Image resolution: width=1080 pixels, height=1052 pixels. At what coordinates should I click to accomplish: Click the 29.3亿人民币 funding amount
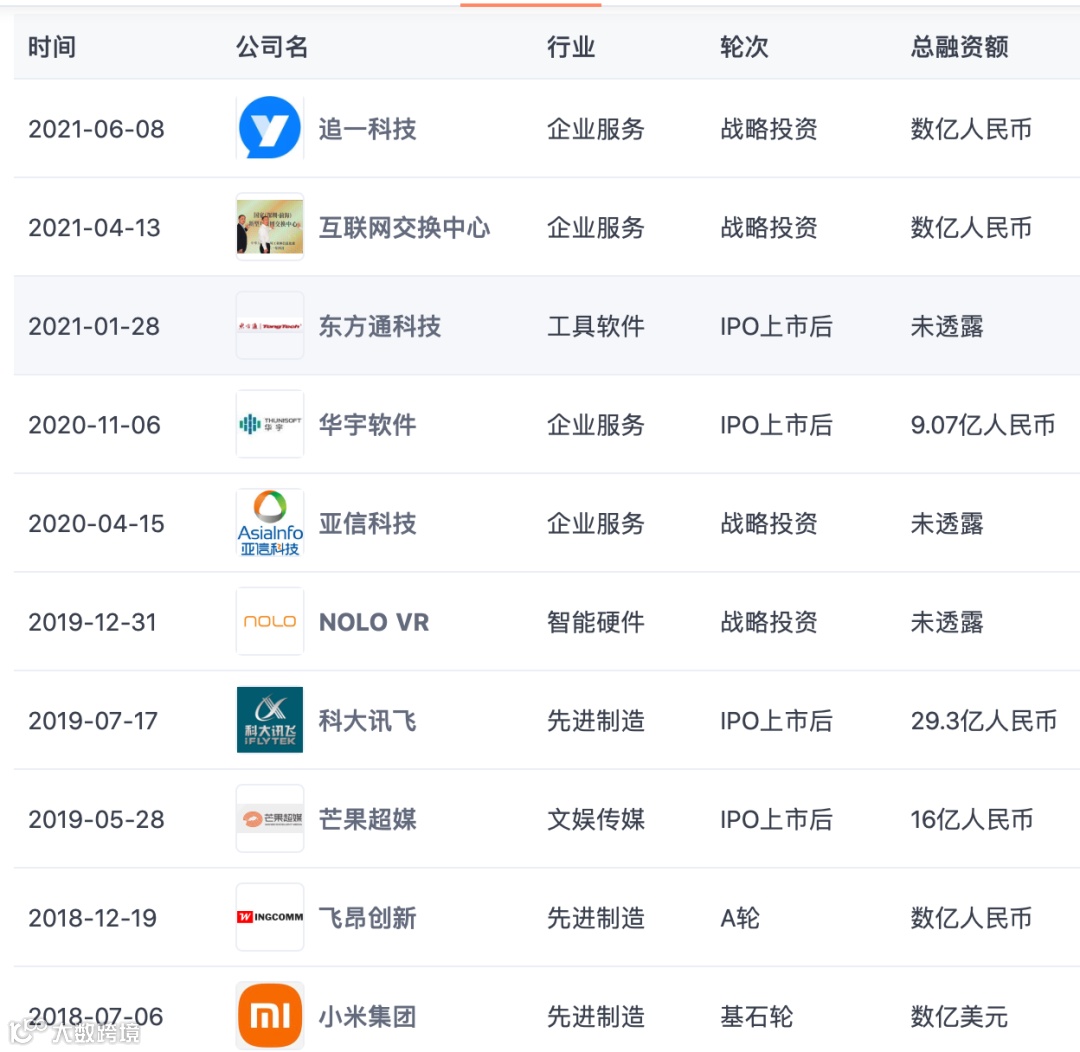click(984, 721)
